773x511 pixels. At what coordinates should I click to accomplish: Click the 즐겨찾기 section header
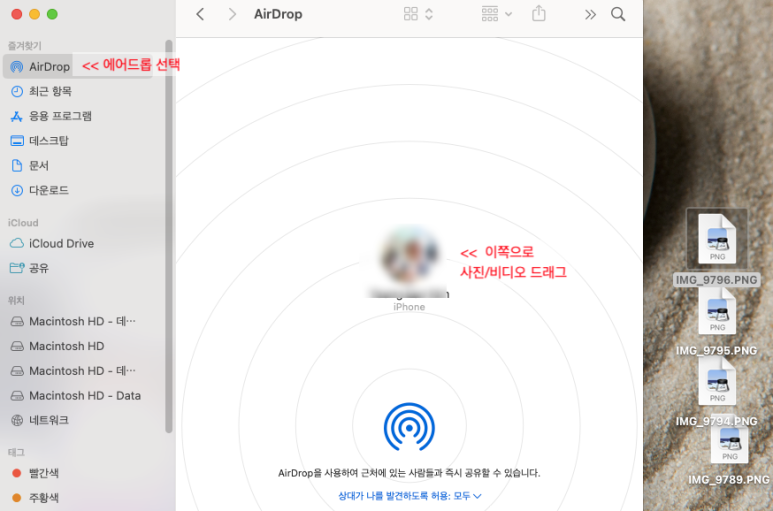click(x=25, y=46)
